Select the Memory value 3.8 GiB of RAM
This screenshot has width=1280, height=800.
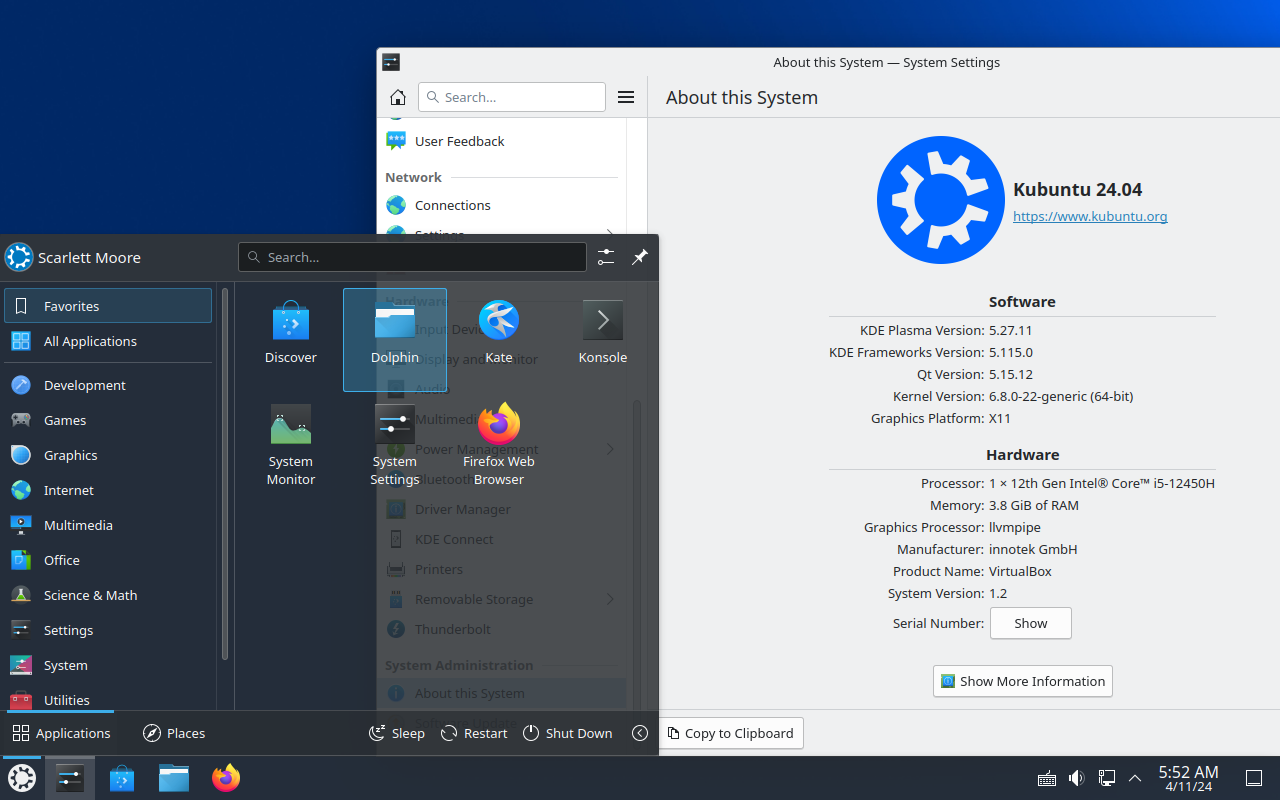coord(1034,505)
